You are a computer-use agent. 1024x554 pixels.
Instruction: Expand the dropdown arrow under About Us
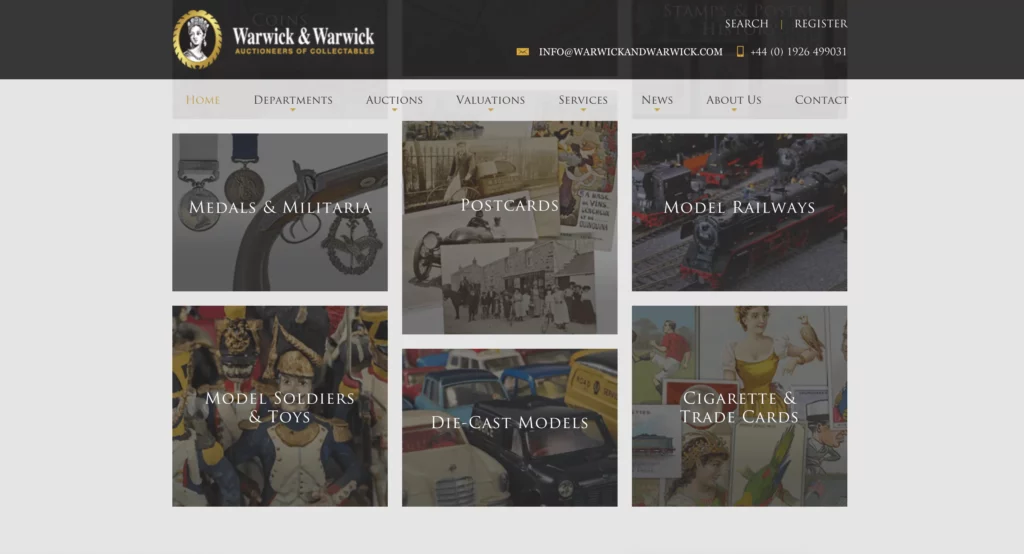pos(734,110)
